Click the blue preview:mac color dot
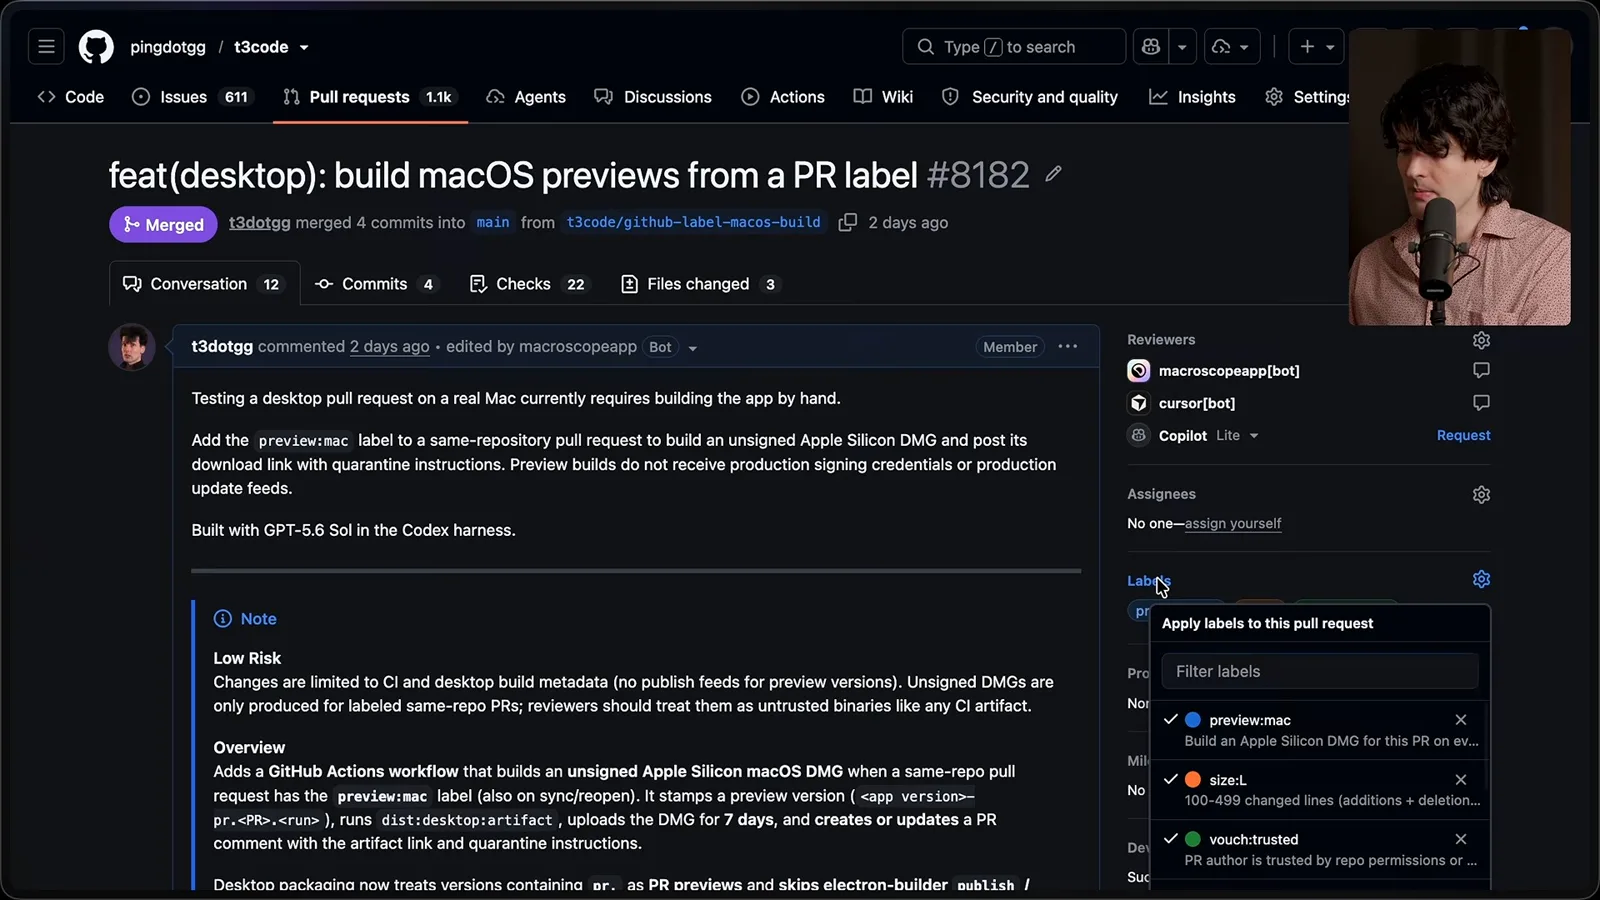 click(x=1193, y=720)
